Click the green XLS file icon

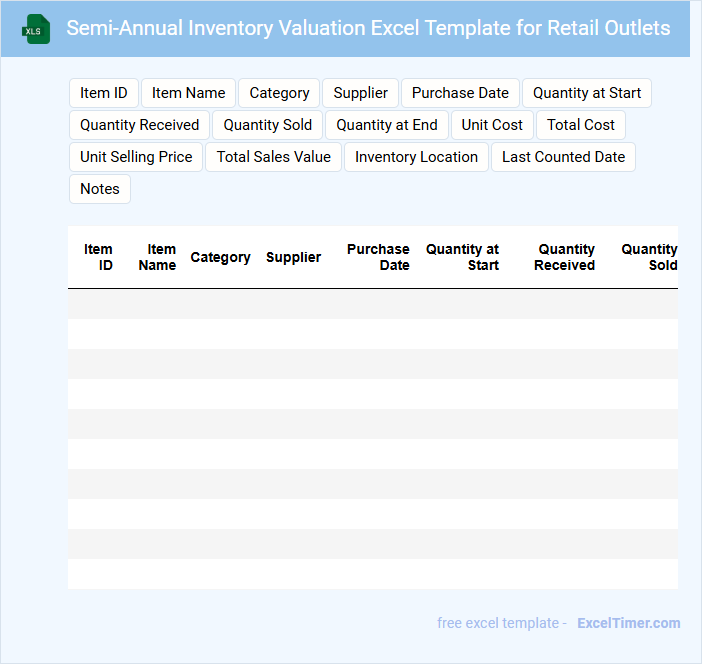(x=36, y=29)
